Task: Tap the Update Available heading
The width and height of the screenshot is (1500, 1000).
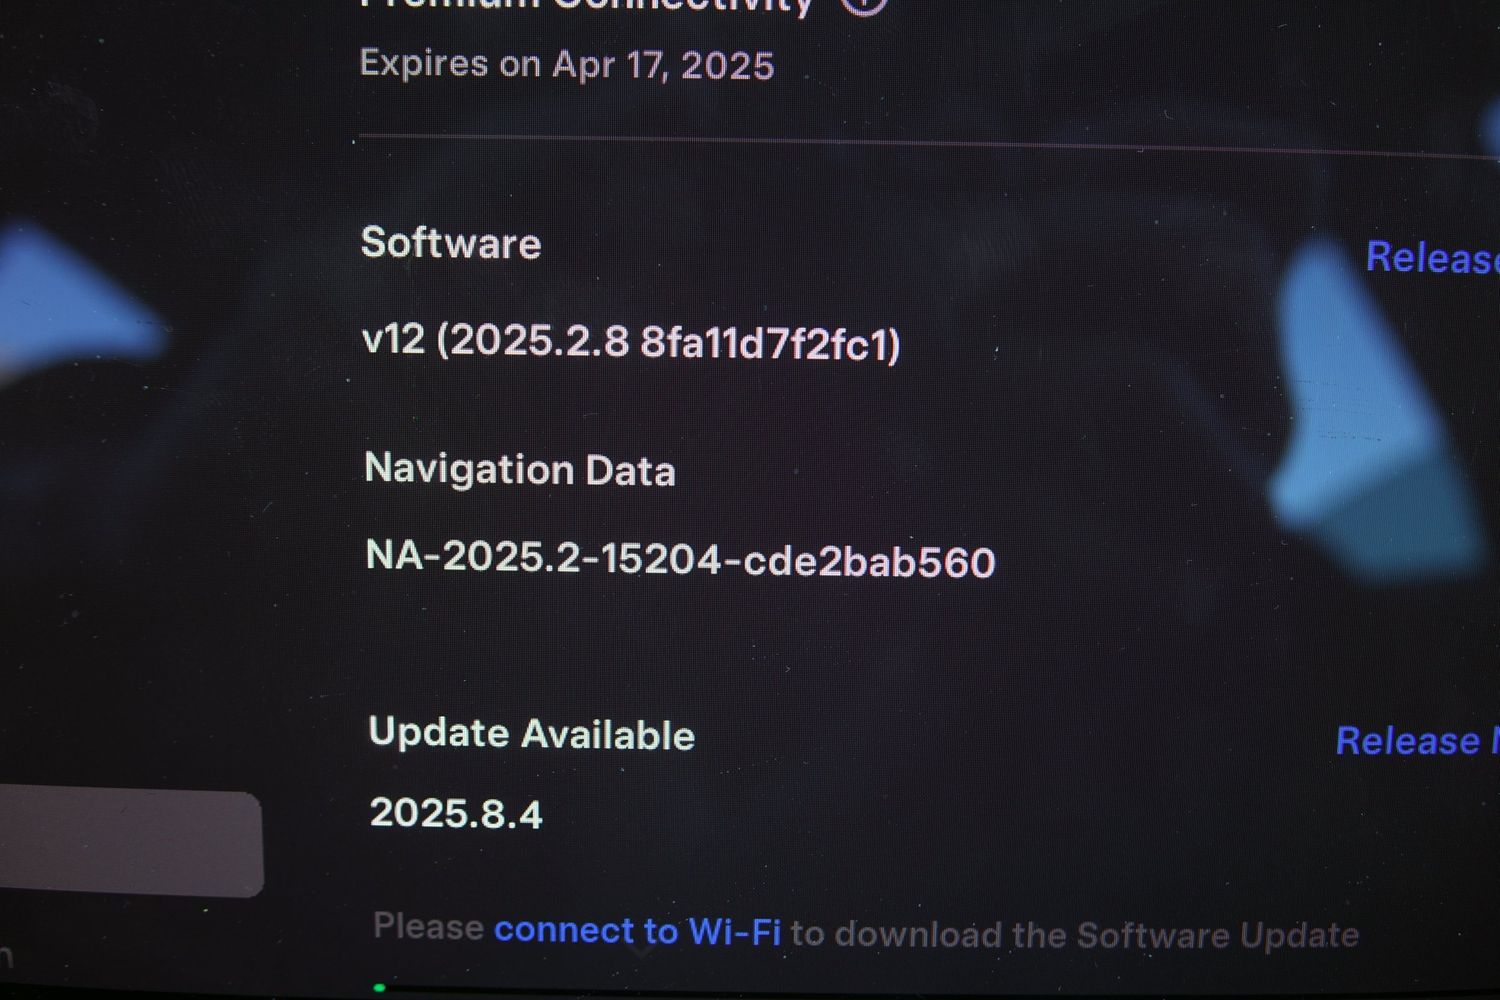Action: [532, 734]
